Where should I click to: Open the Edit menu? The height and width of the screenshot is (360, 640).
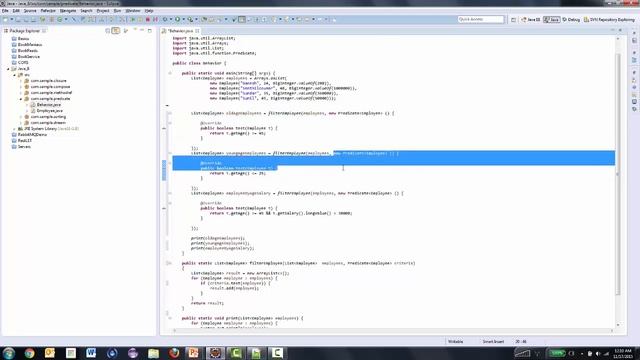point(16,11)
